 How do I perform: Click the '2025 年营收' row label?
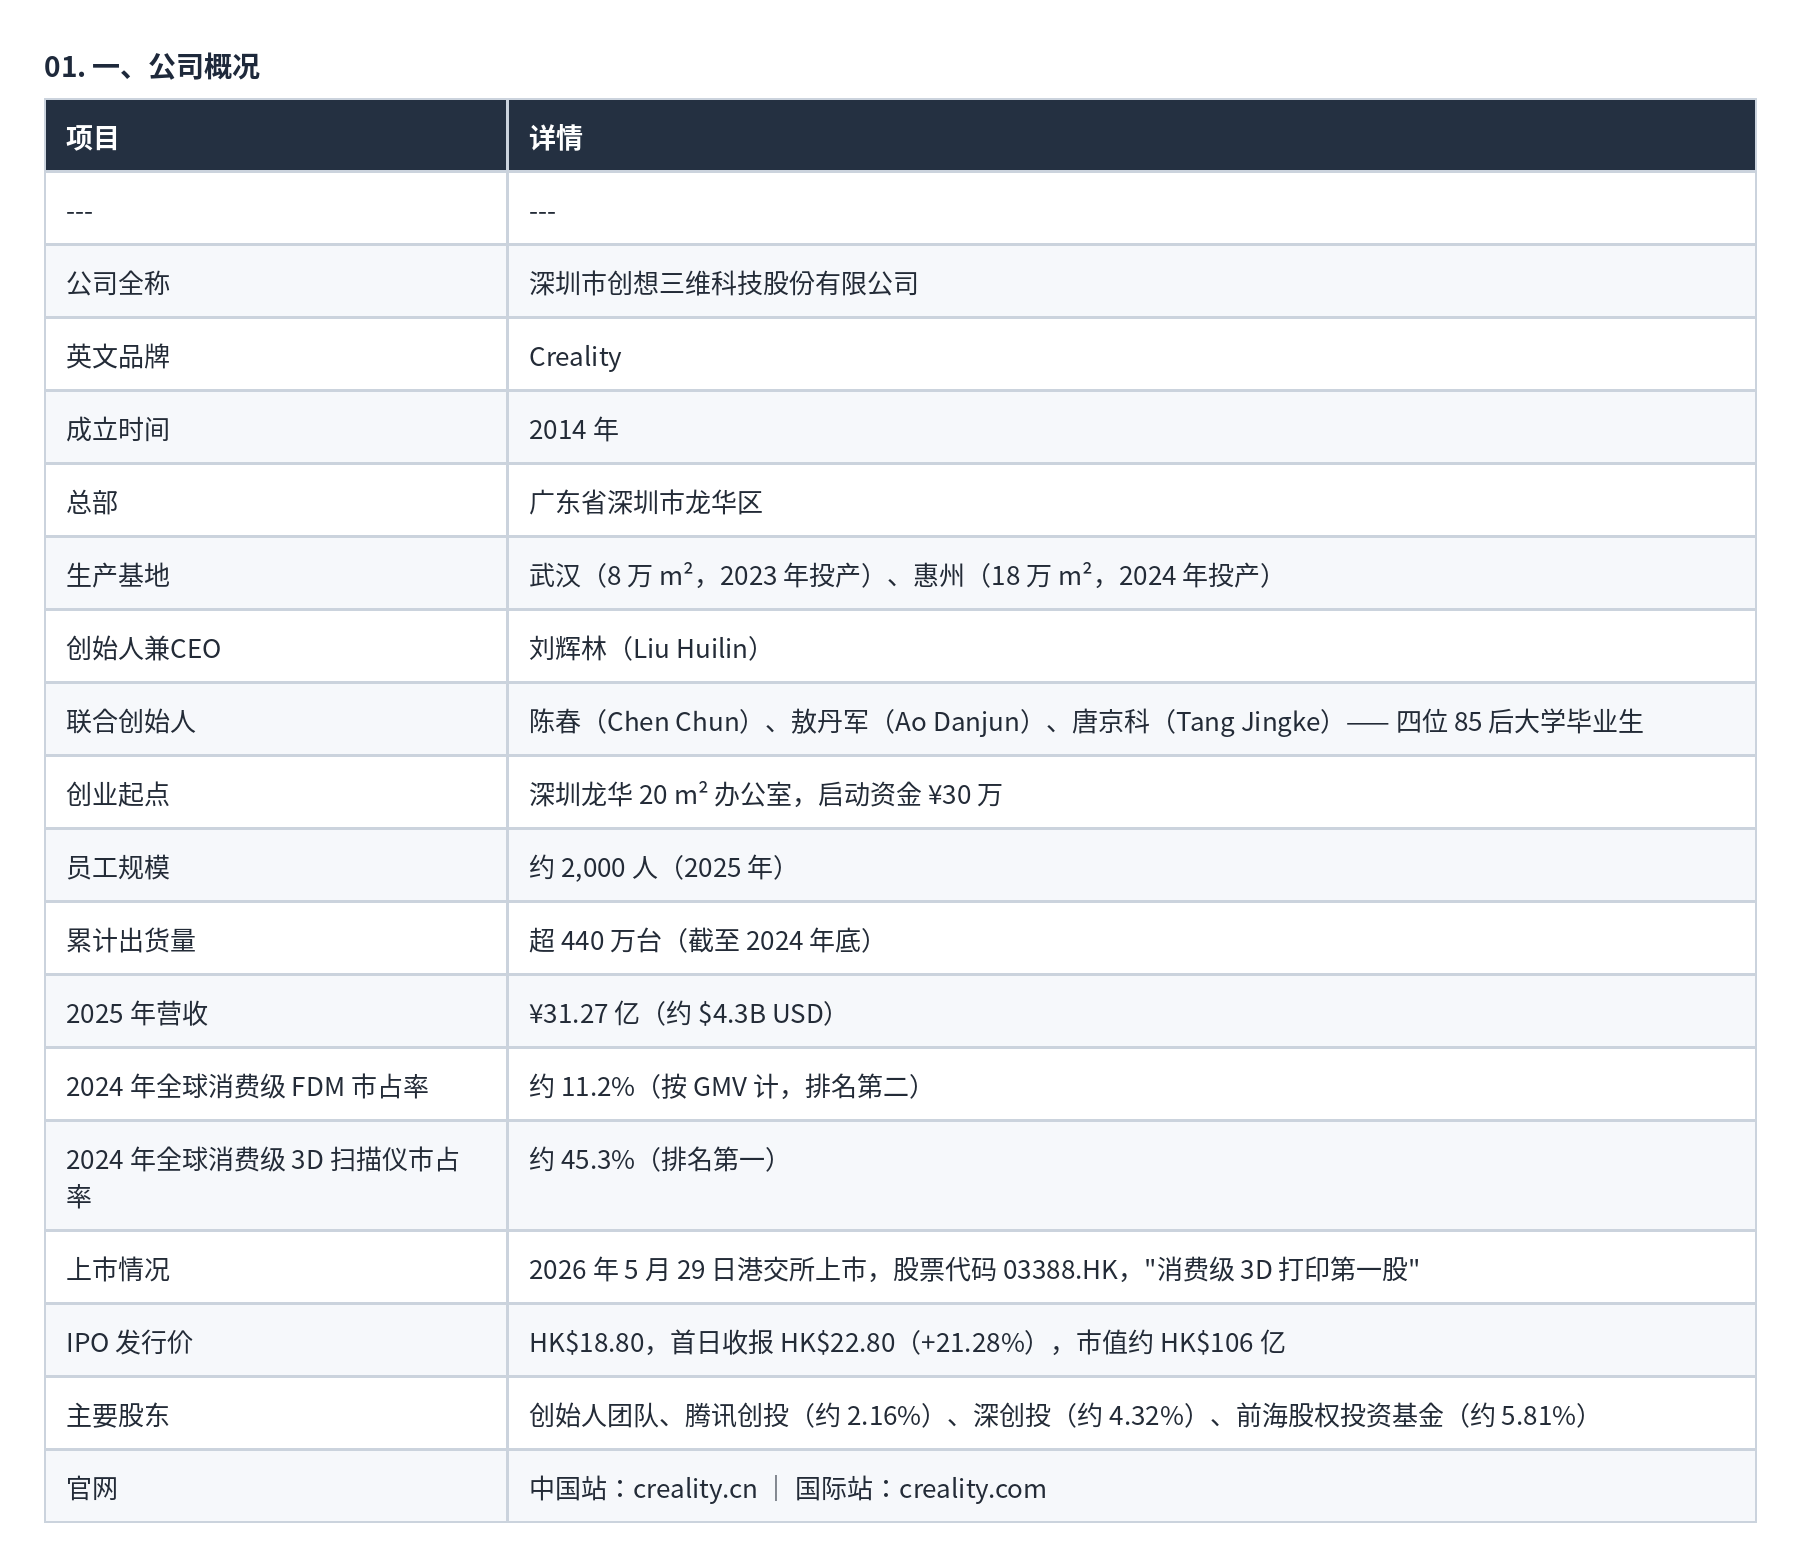click(276, 1012)
